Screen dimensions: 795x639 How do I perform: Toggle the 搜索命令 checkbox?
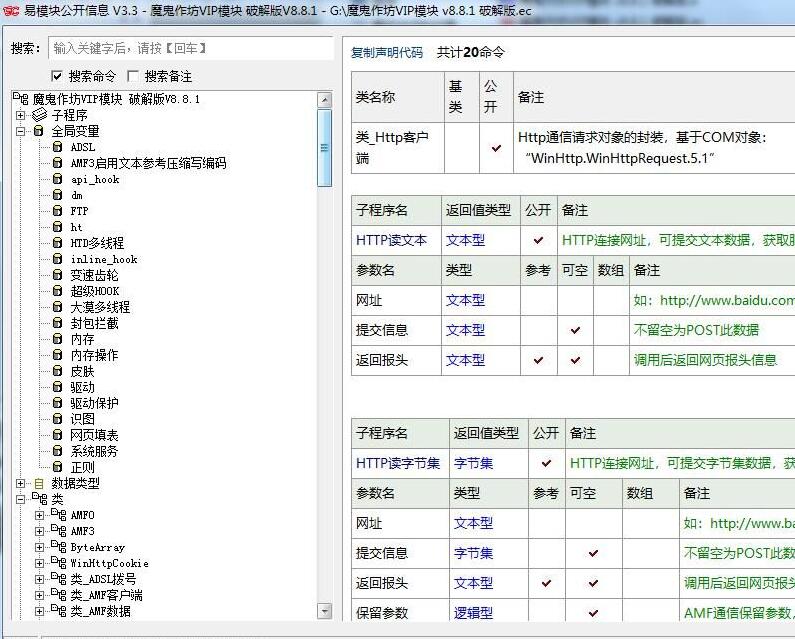point(57,76)
